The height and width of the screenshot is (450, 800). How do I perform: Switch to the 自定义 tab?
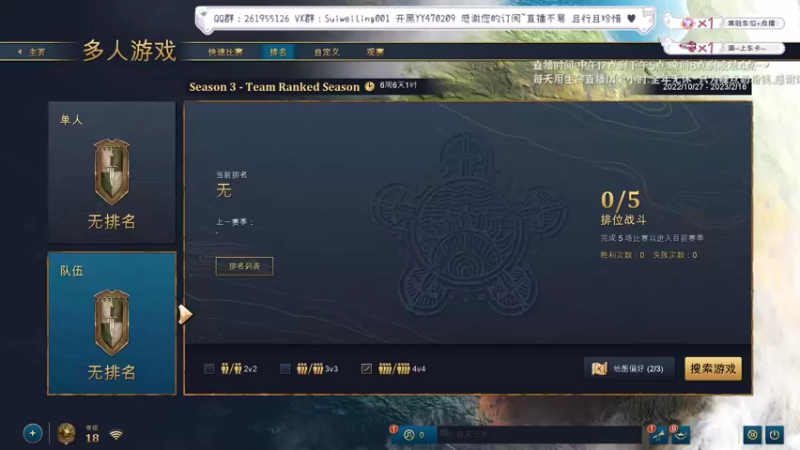327,52
